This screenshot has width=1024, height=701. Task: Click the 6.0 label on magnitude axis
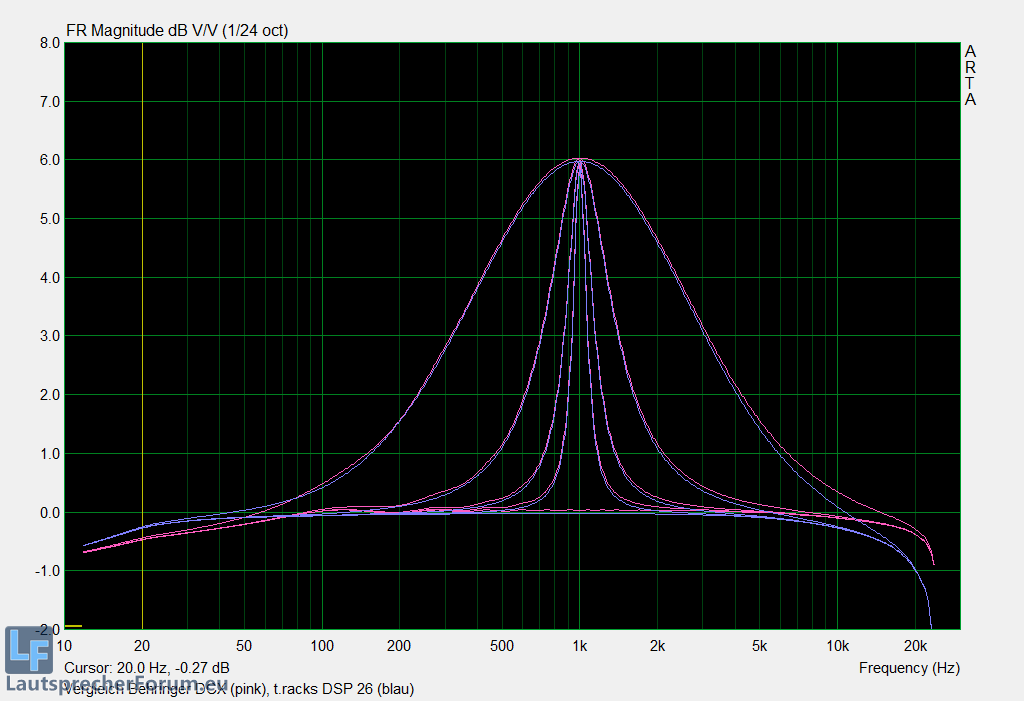[49, 160]
